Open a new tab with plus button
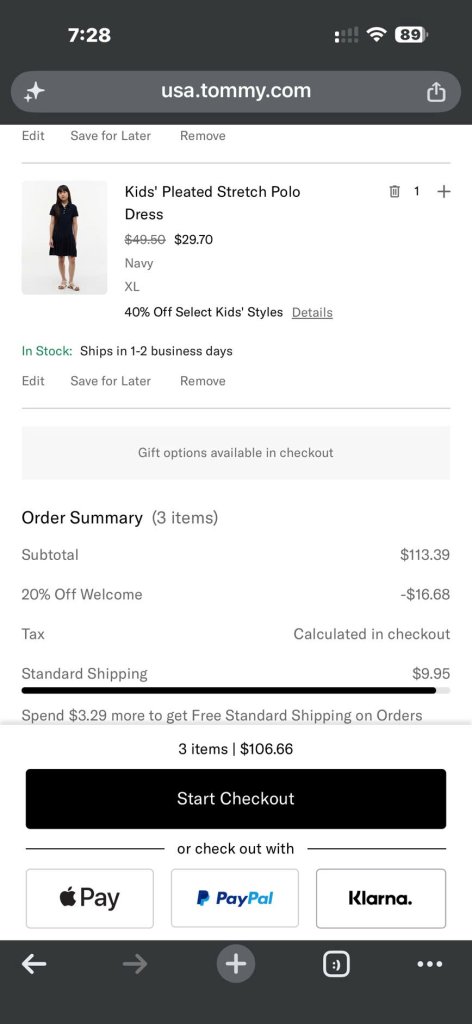Viewport: 472px width, 1024px height. (x=236, y=963)
